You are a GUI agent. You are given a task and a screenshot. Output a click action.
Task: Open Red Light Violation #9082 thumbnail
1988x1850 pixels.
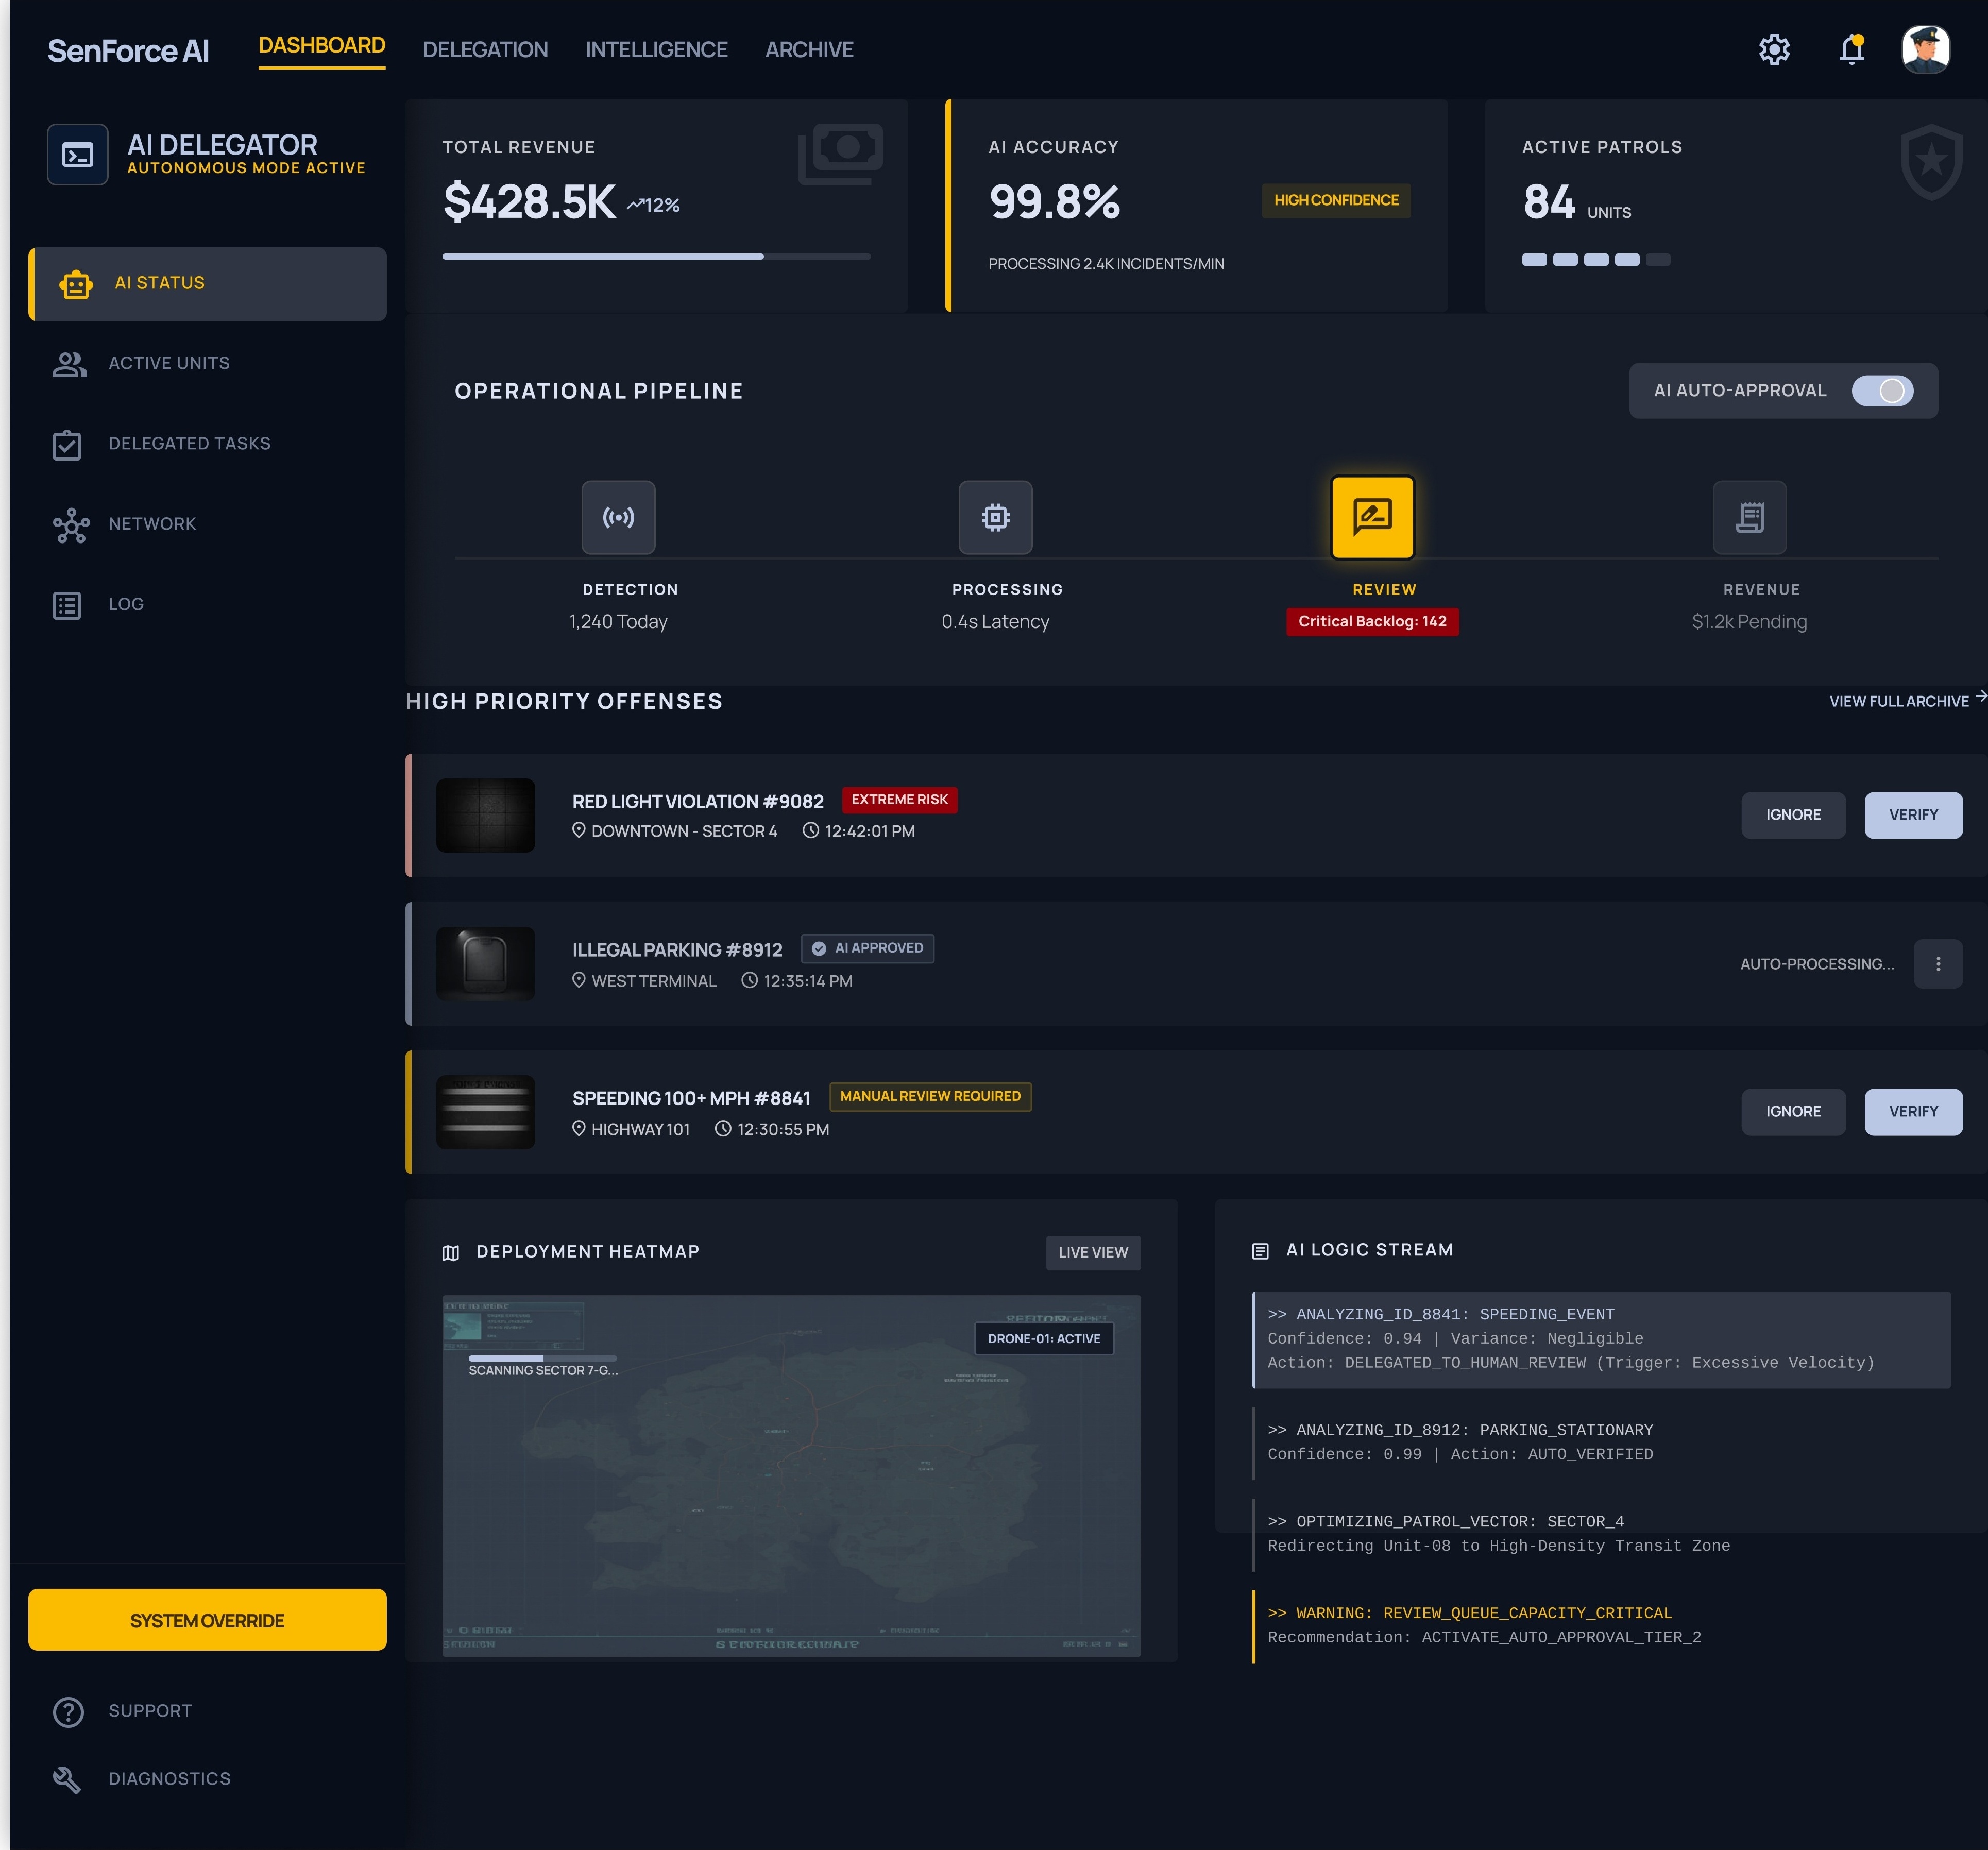(486, 815)
